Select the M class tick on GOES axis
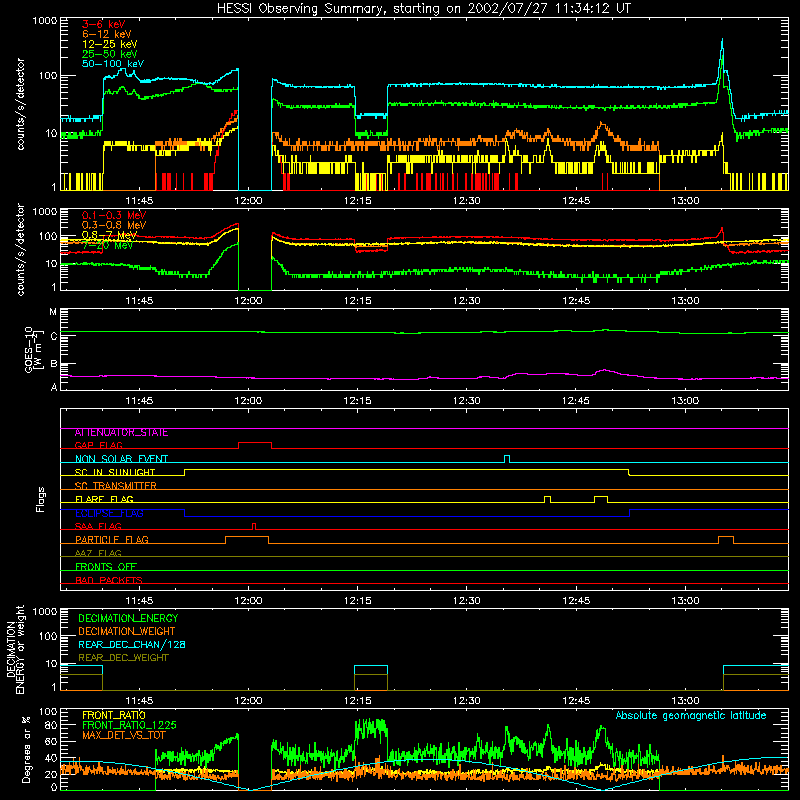The width and height of the screenshot is (800, 800). [x=53, y=312]
